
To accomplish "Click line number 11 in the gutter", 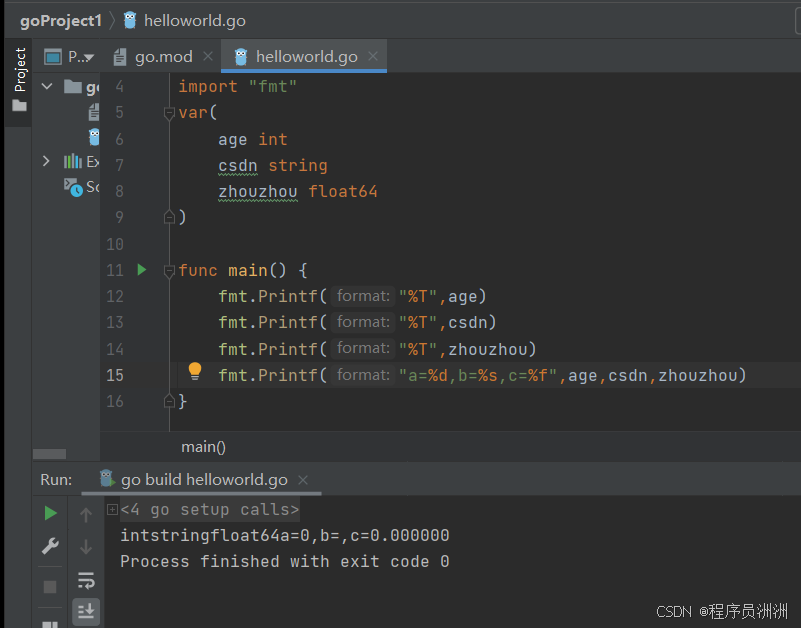I will coord(115,270).
